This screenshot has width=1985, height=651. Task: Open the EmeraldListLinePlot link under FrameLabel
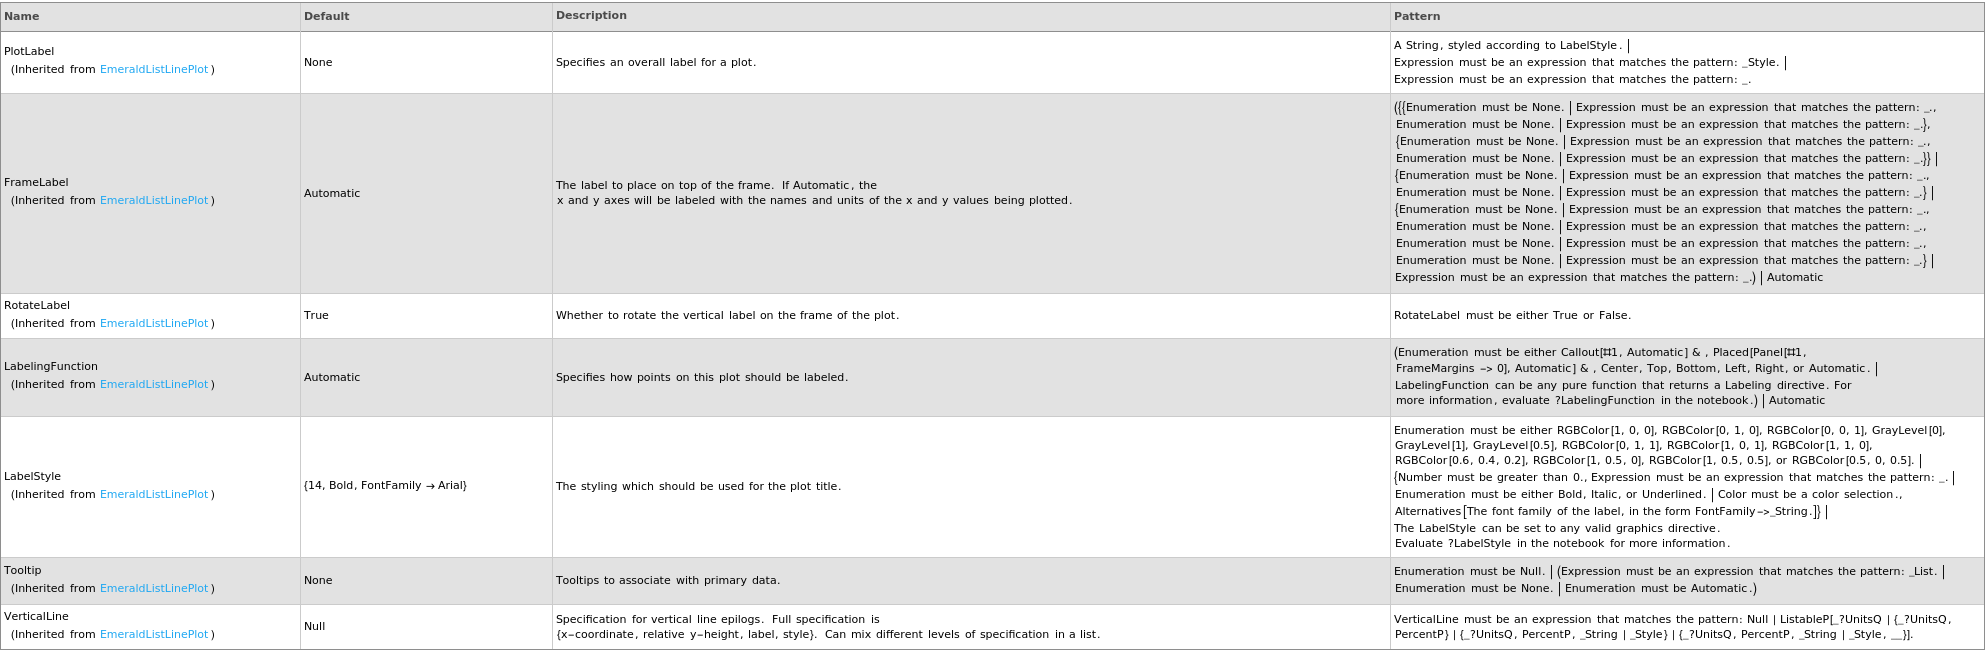click(x=154, y=201)
